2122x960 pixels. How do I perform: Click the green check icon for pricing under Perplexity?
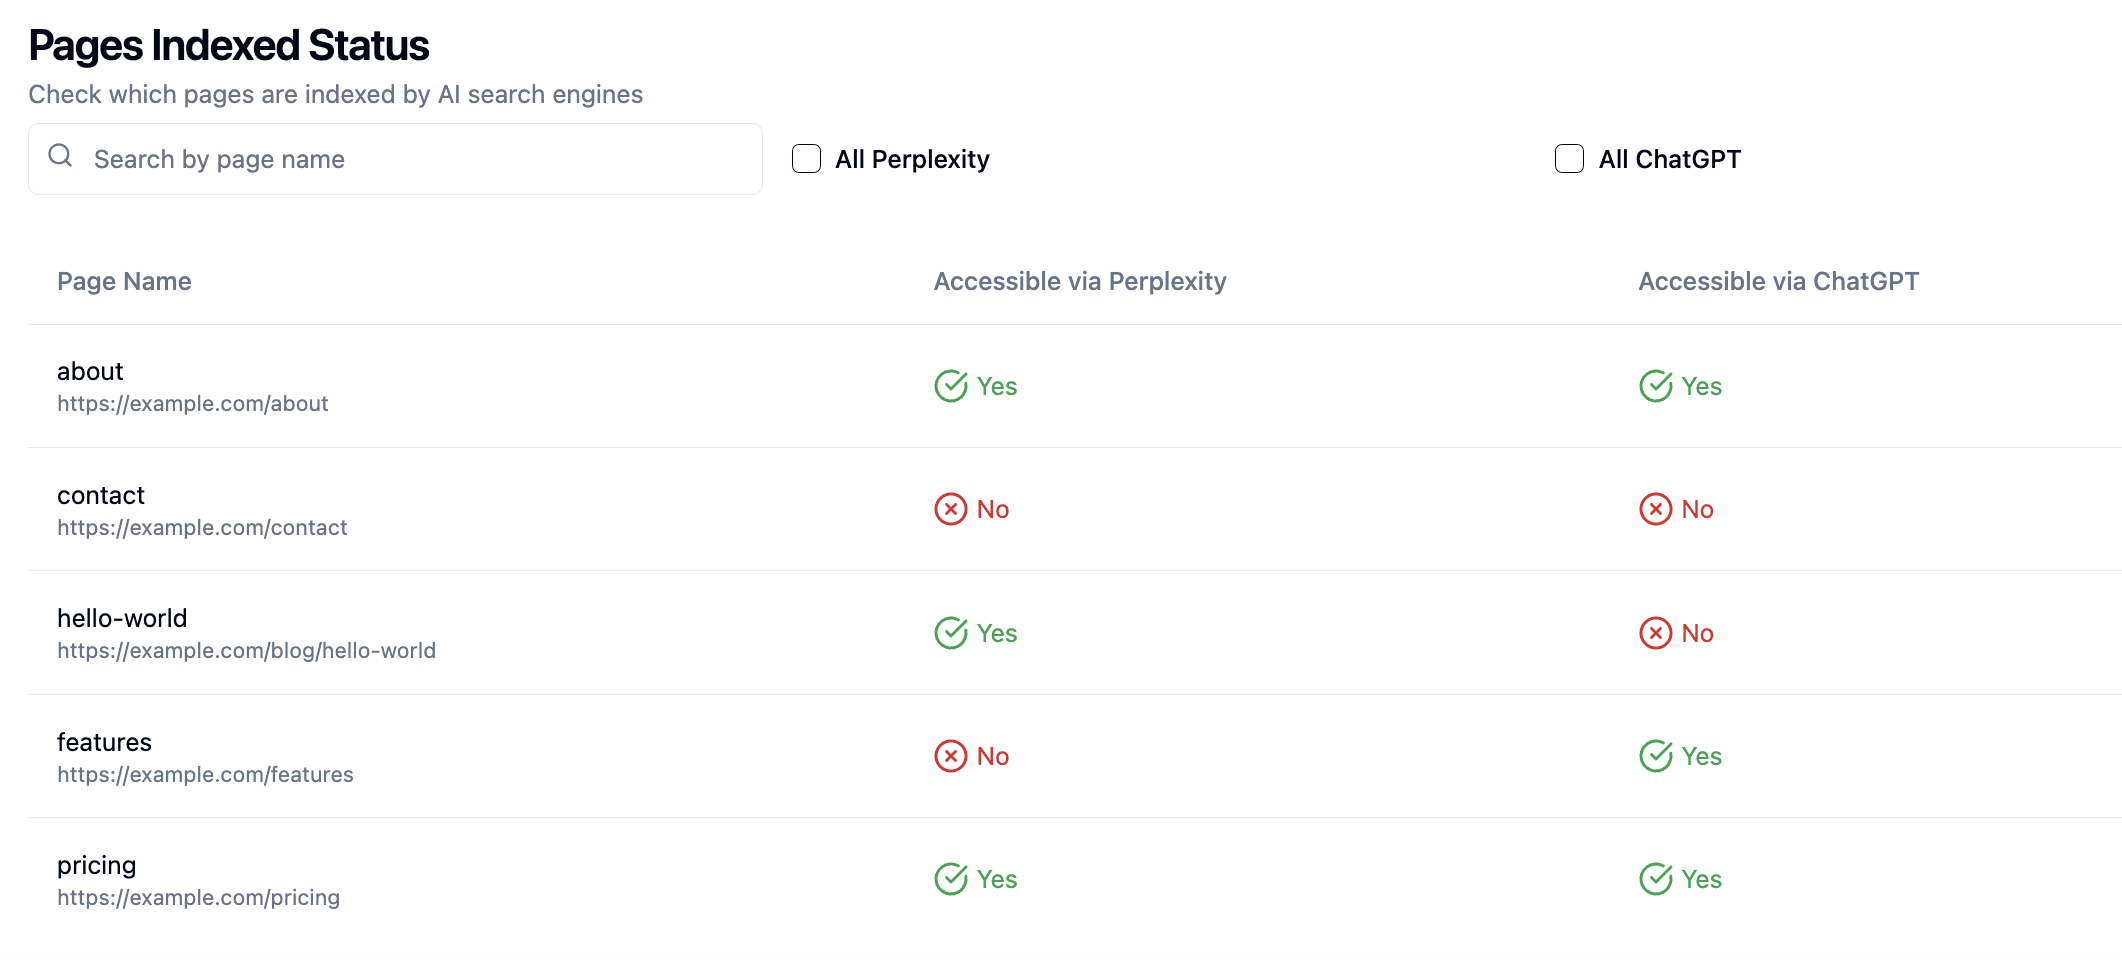click(x=951, y=878)
